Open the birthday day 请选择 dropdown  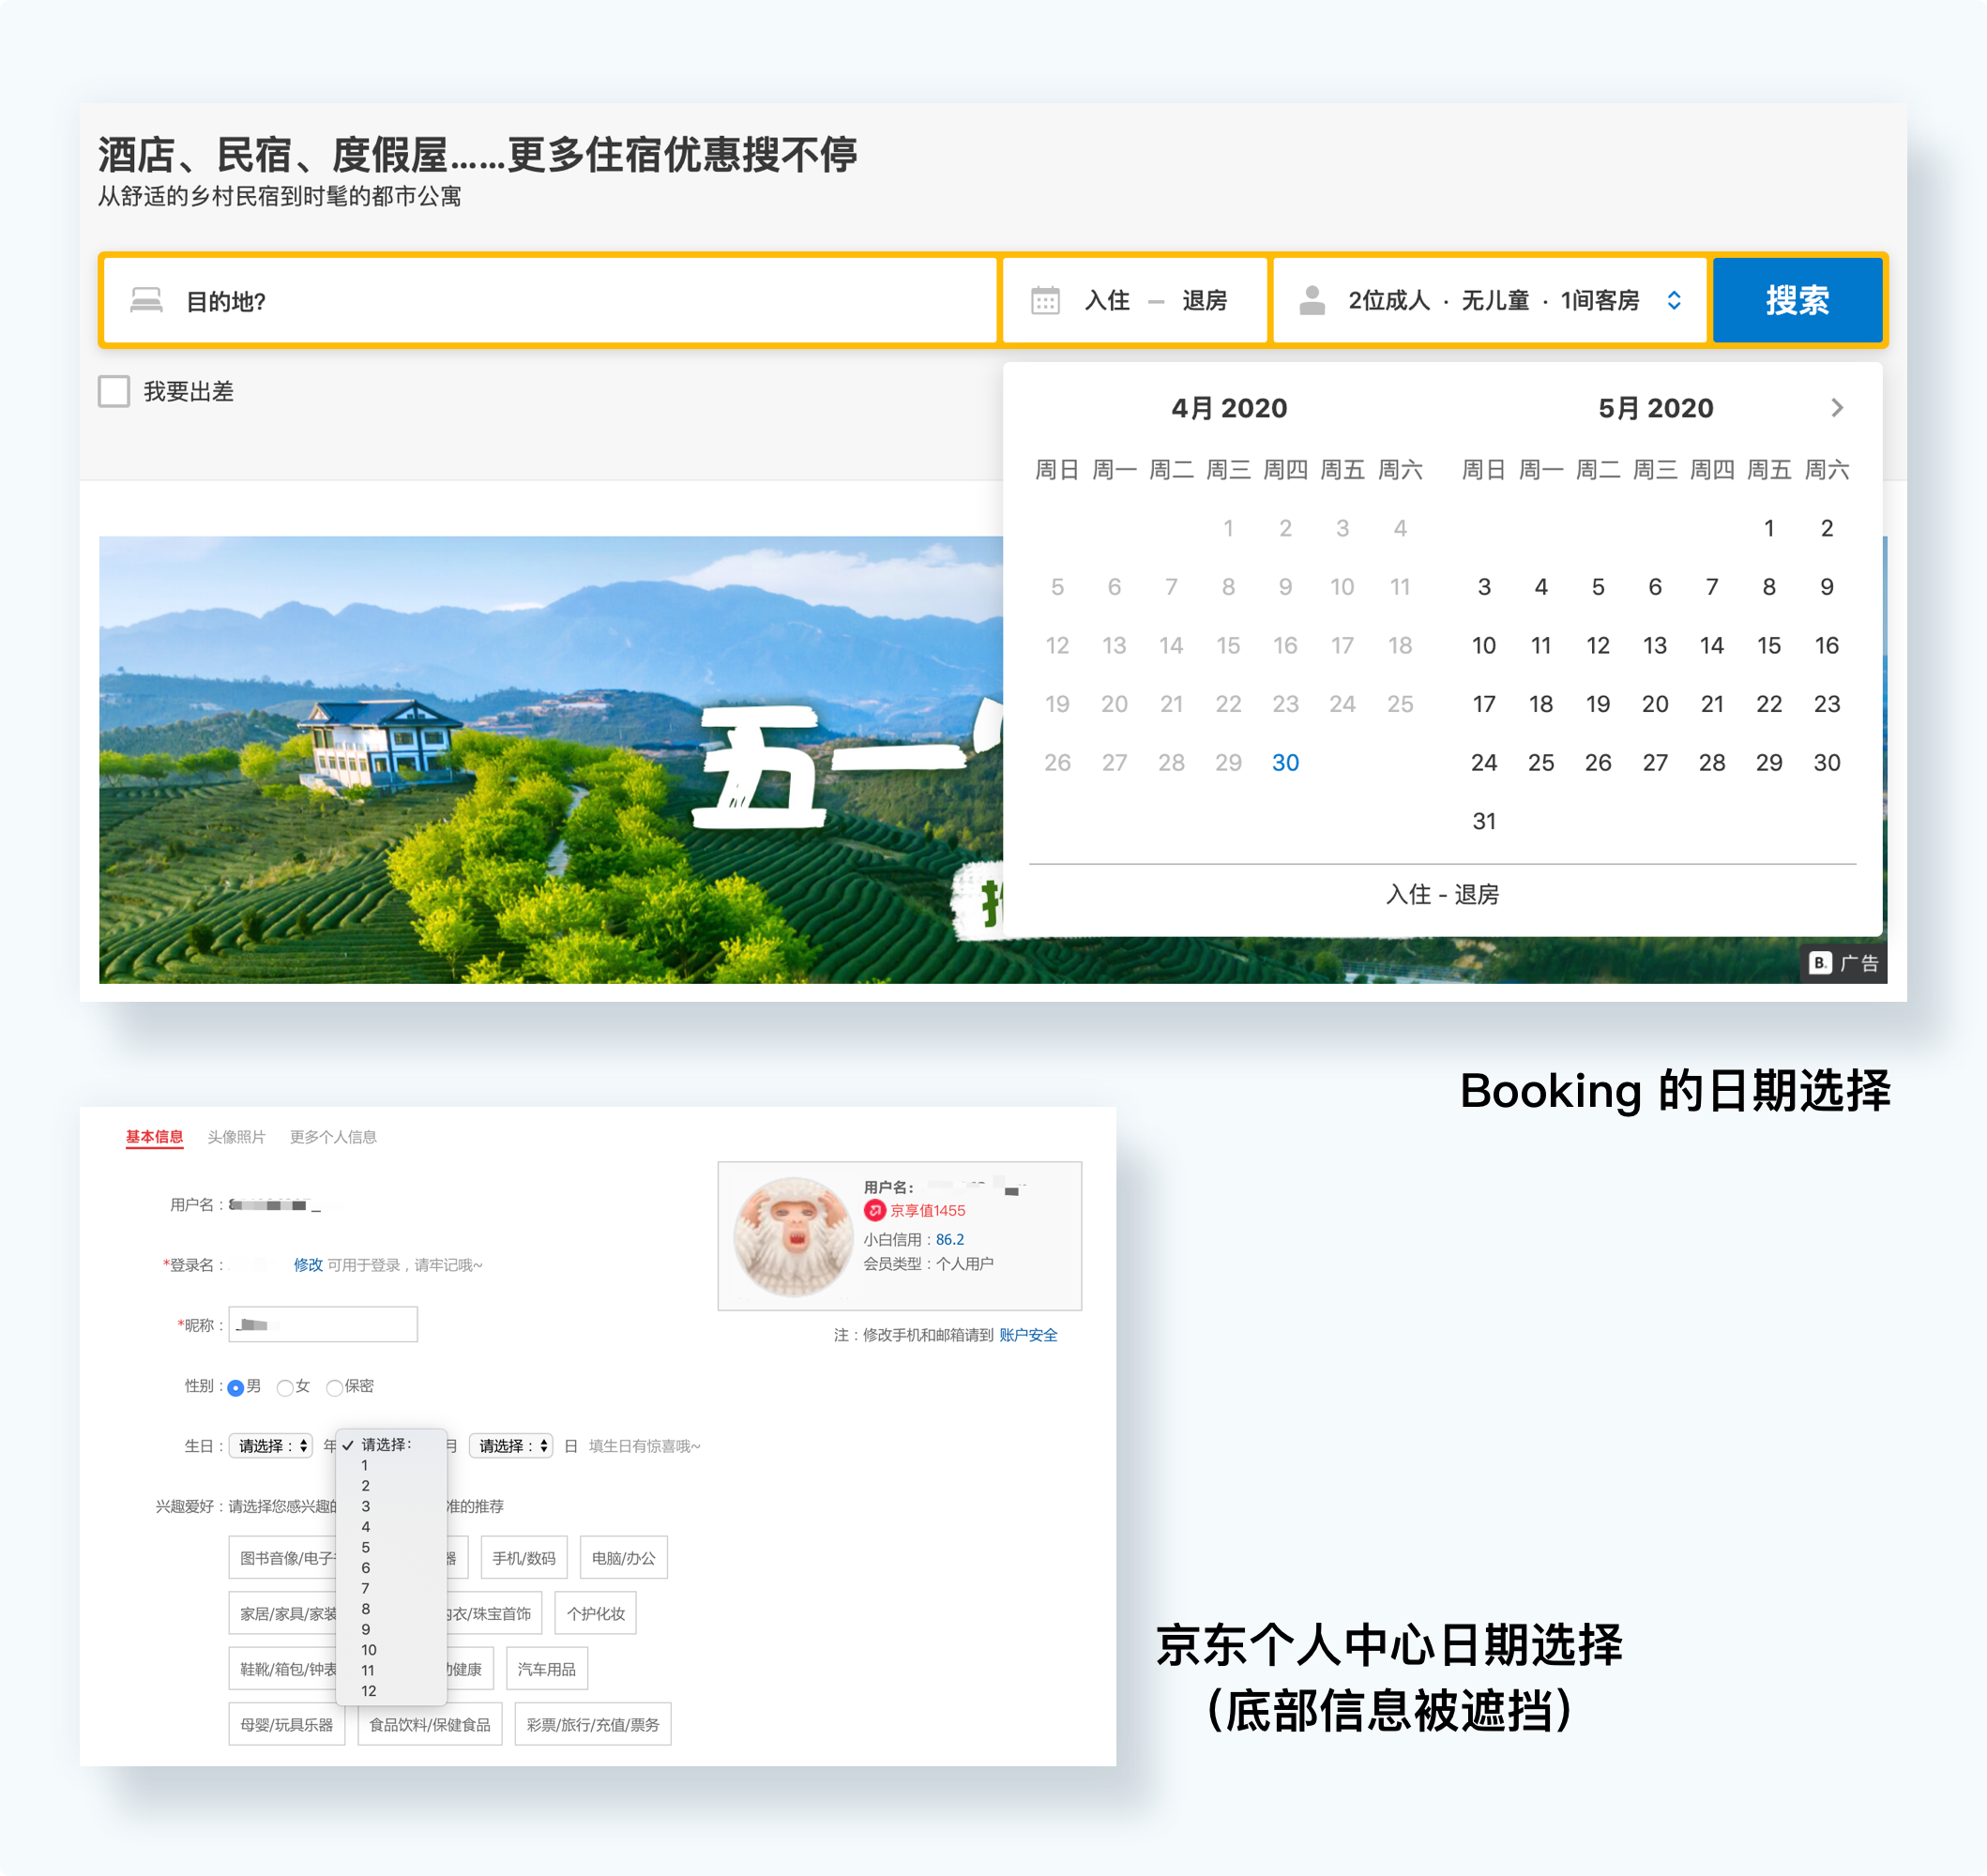[511, 1446]
